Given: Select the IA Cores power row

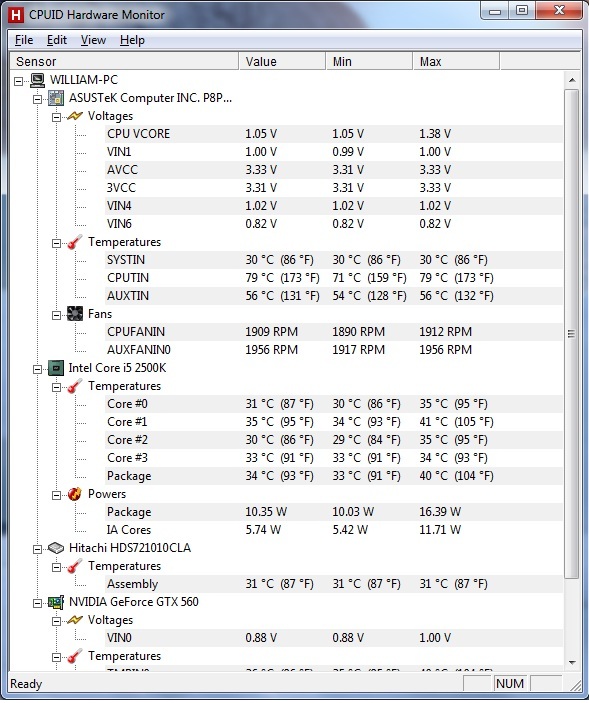Looking at the screenshot, I should coord(333,530).
